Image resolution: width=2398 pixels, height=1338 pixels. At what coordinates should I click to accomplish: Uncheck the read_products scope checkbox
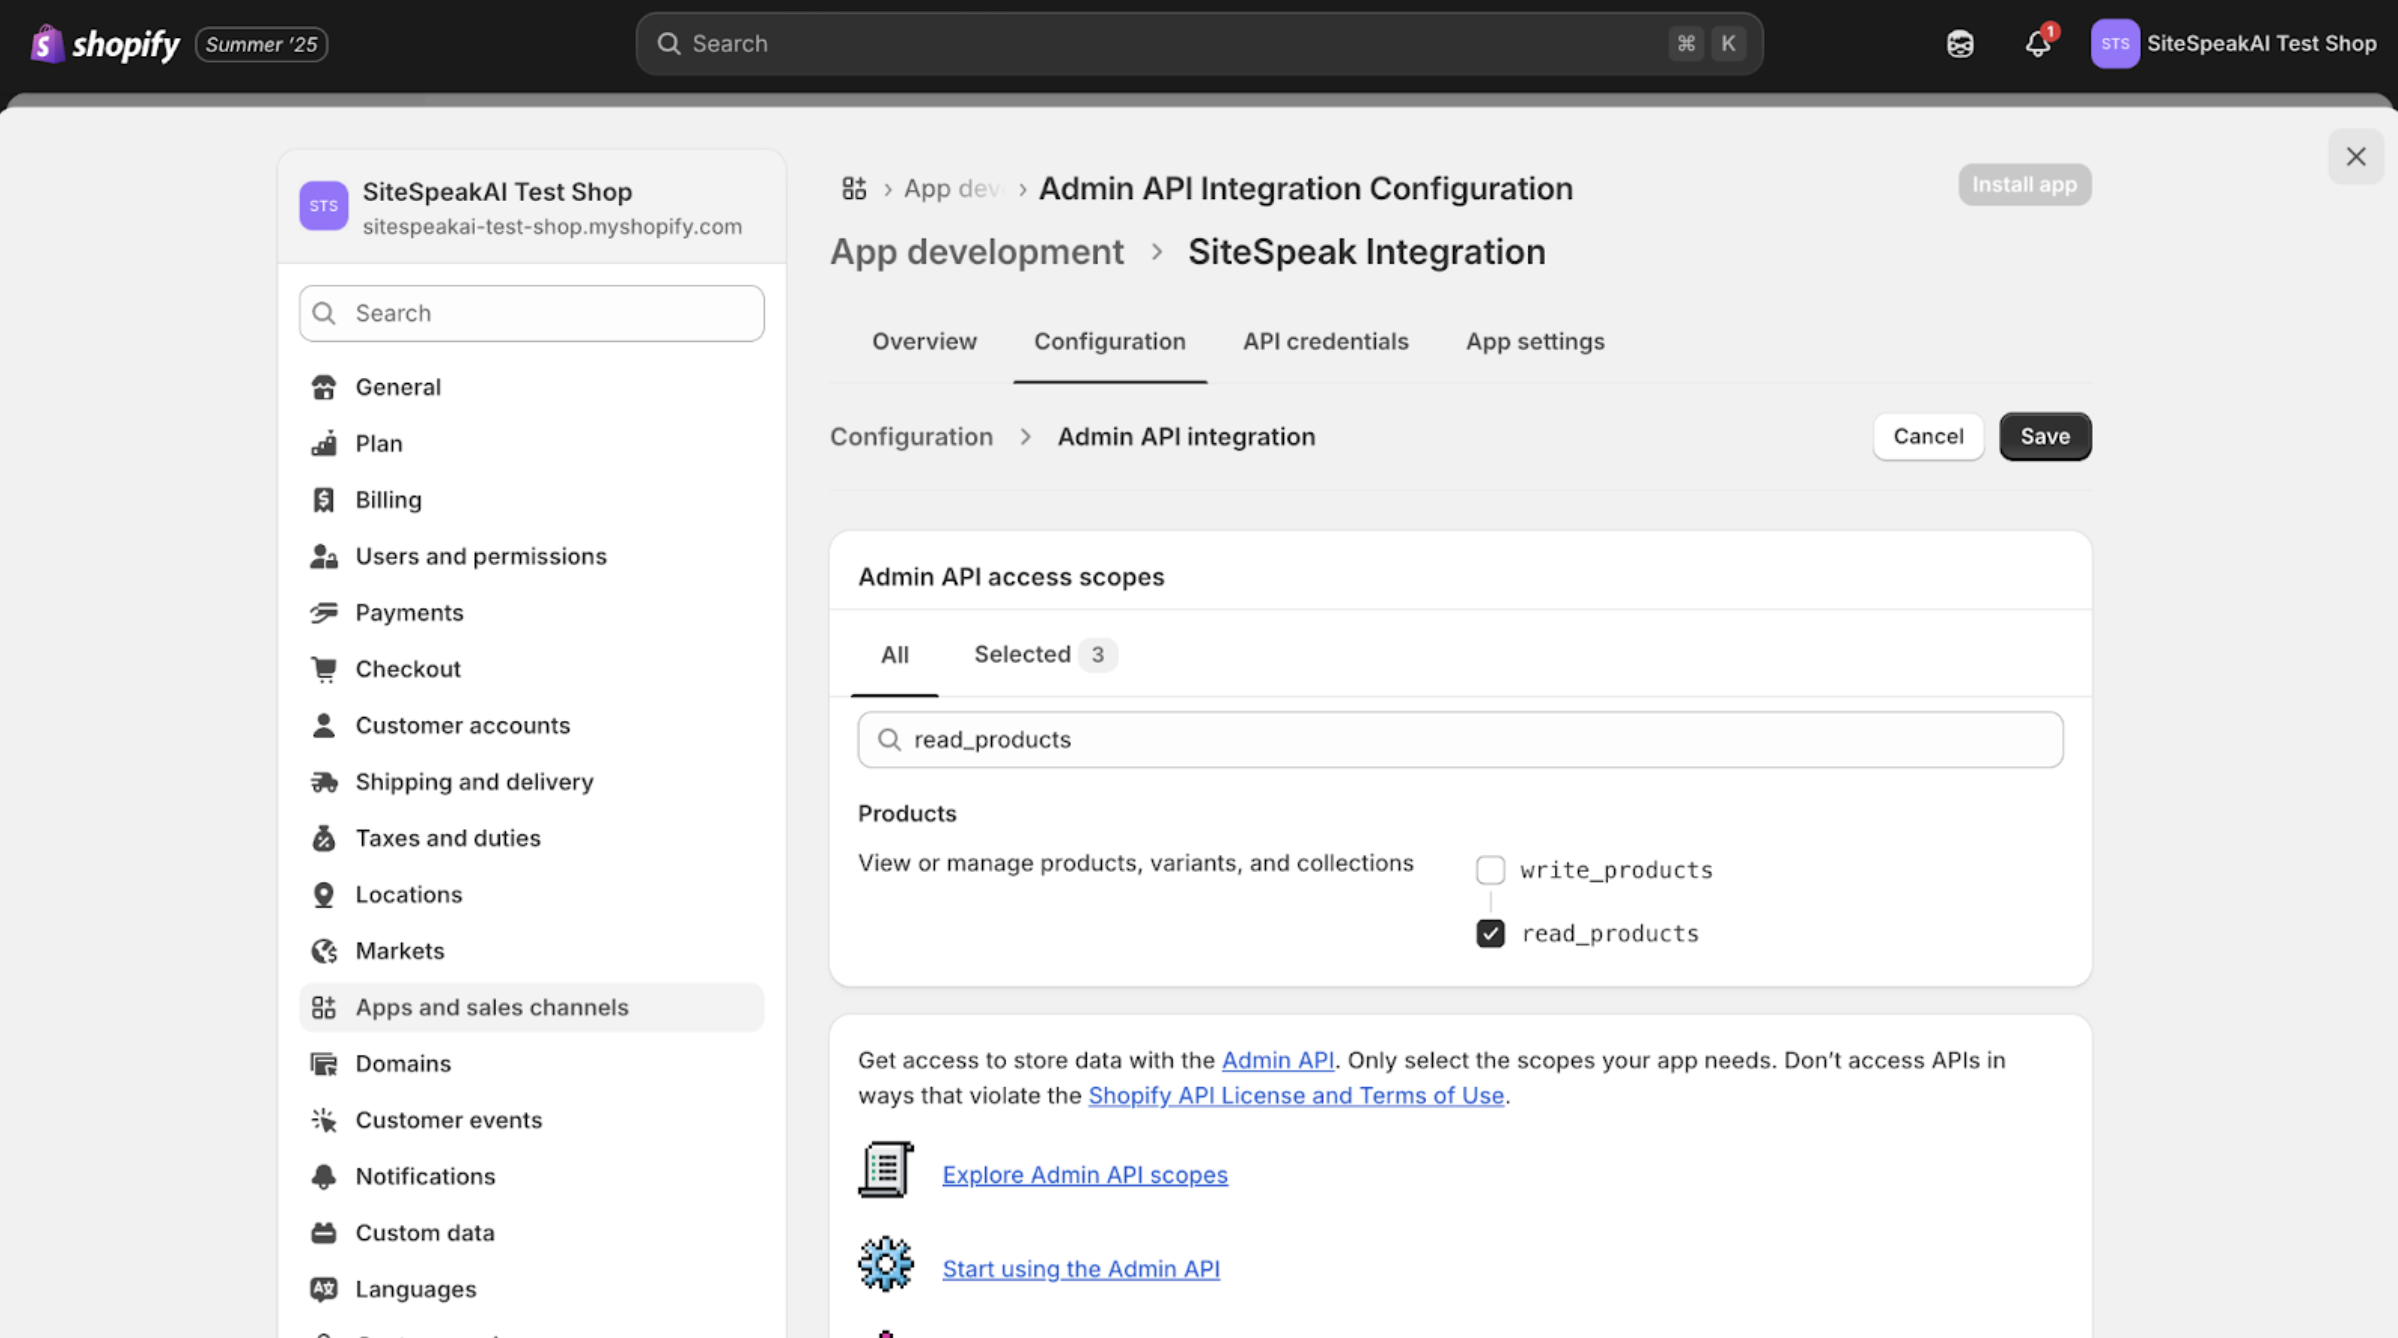click(x=1490, y=933)
